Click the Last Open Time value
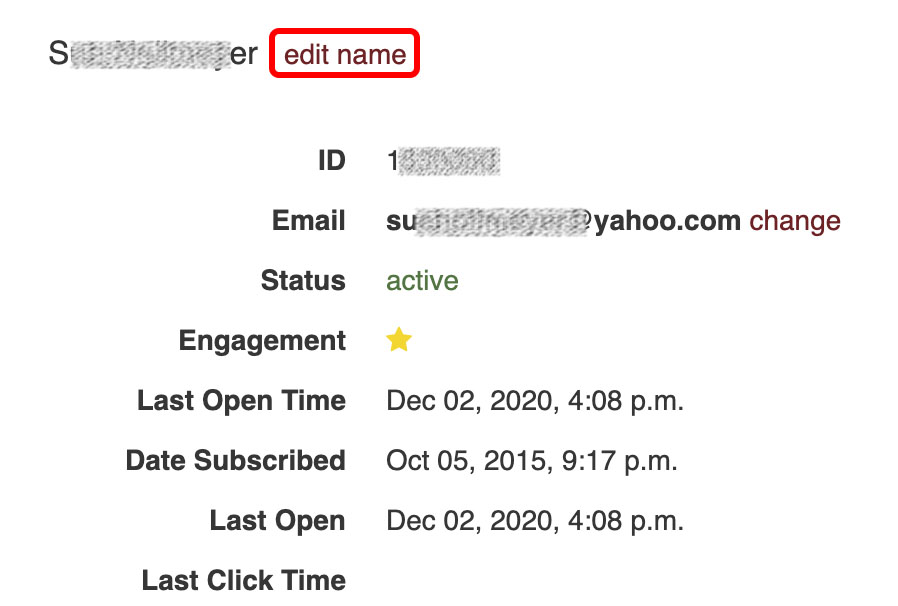Image resolution: width=898 pixels, height=606 pixels. point(536,400)
